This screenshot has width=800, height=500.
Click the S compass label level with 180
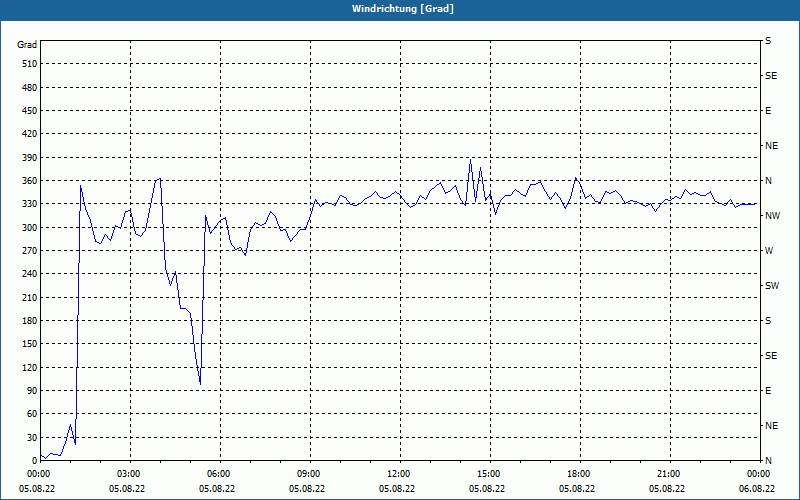click(768, 321)
